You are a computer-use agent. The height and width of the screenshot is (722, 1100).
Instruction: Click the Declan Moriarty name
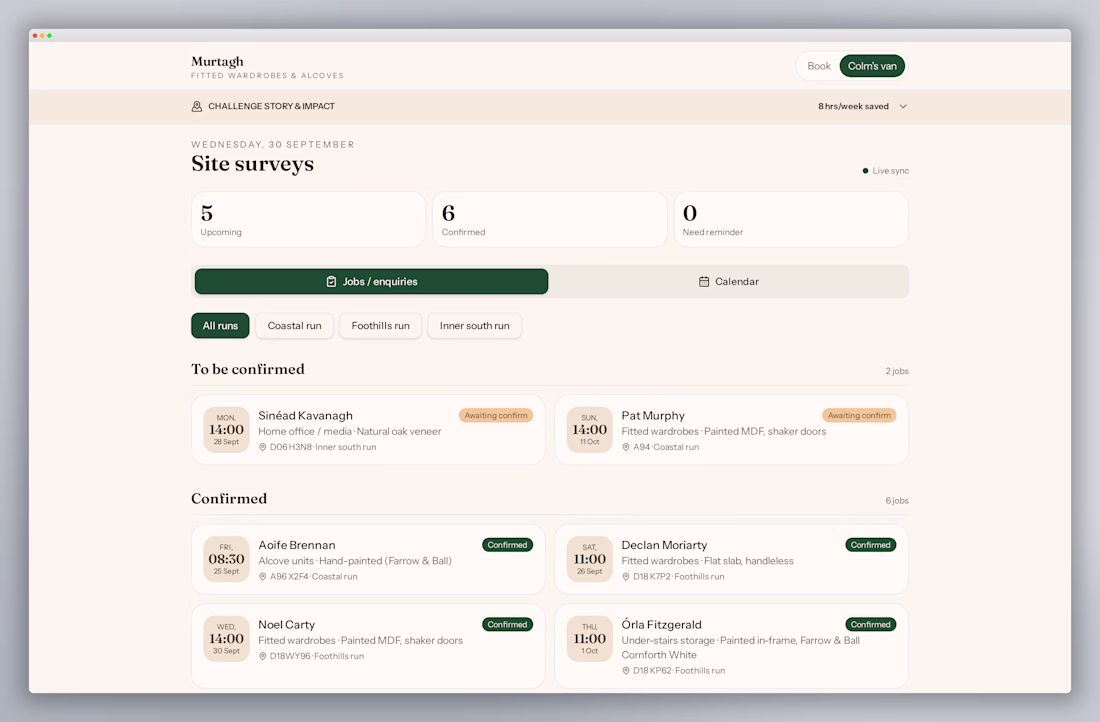click(664, 545)
